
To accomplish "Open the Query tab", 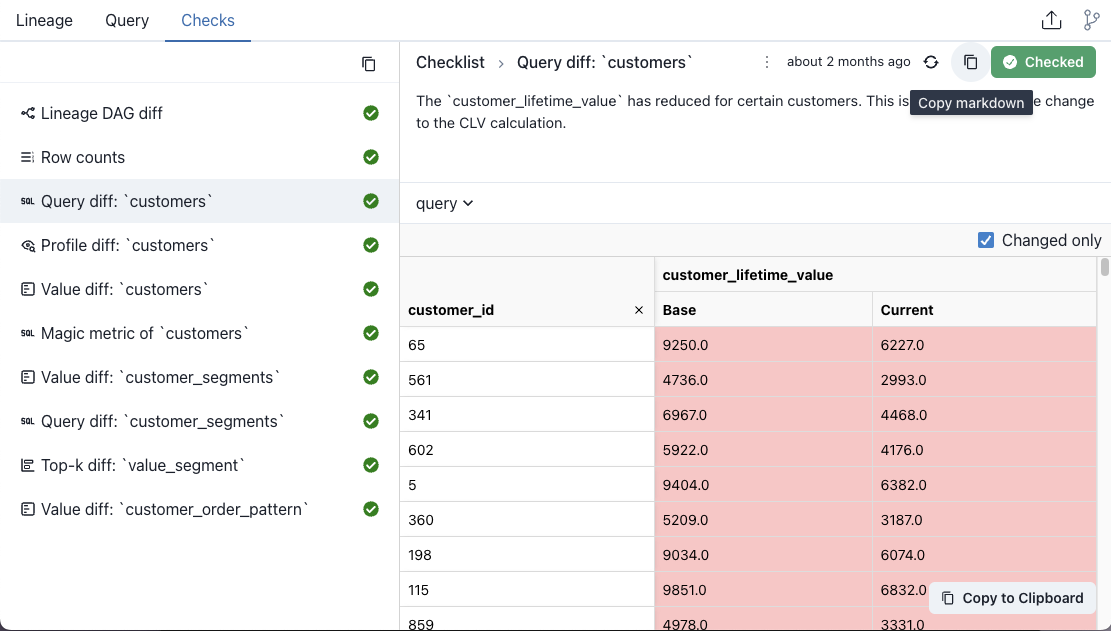I will point(127,20).
